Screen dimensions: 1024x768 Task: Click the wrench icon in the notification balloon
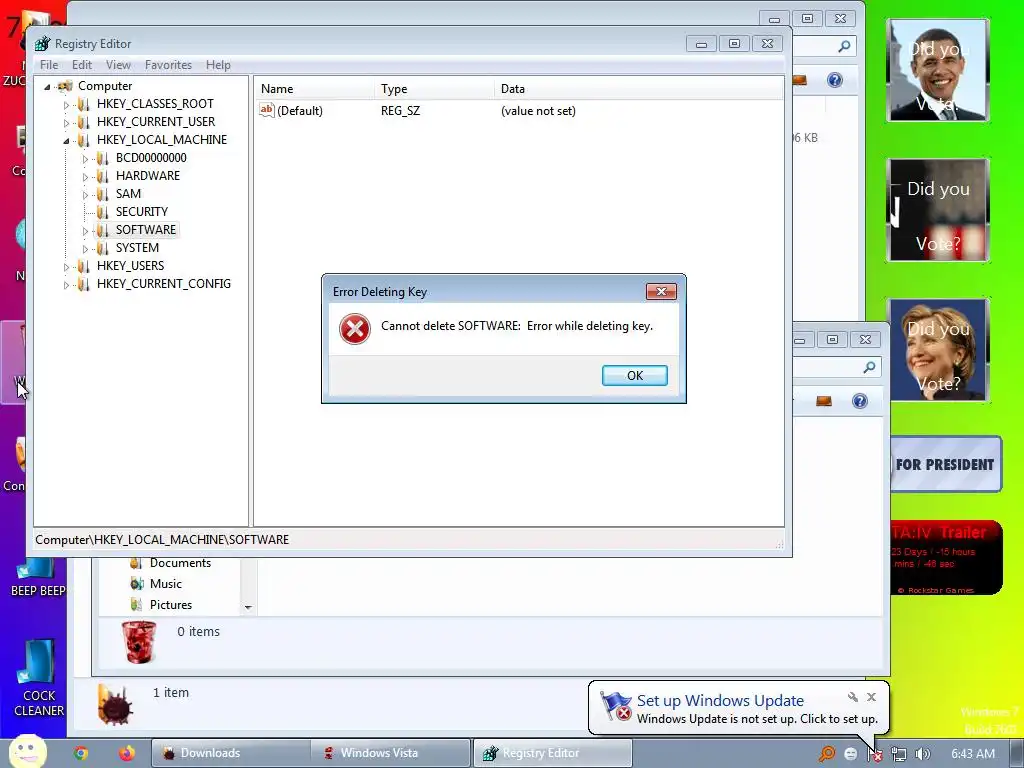click(x=853, y=697)
